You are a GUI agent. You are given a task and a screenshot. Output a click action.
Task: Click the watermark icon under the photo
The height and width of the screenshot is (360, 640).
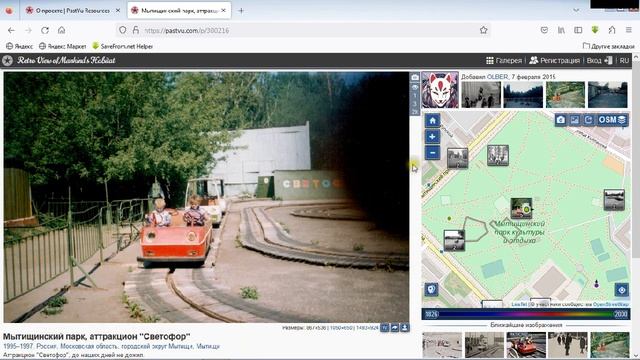385,328
